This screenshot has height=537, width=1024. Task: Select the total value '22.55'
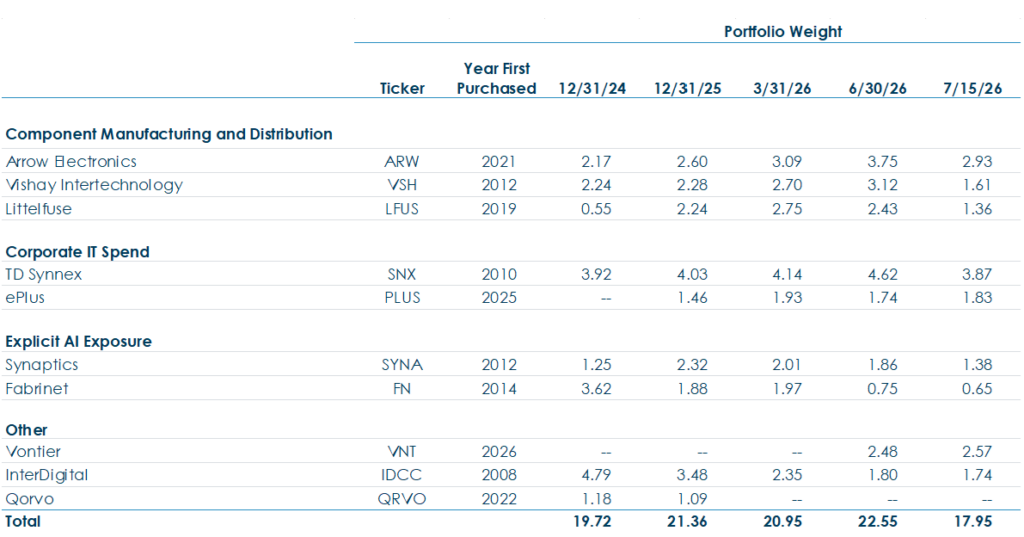click(x=878, y=521)
